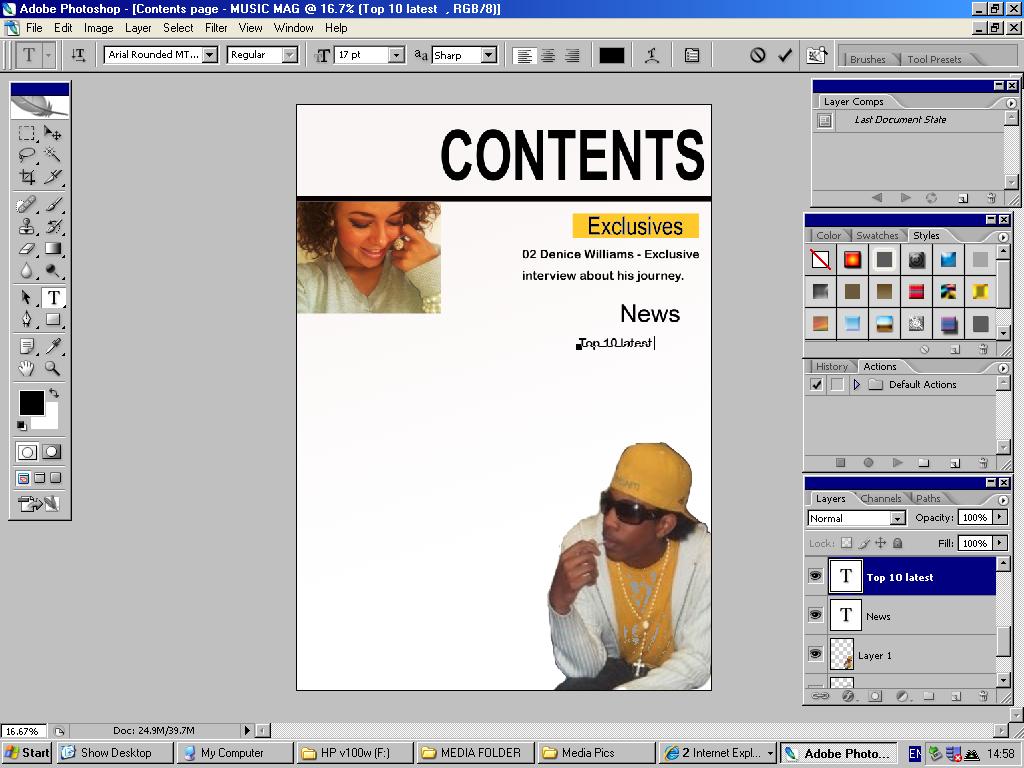
Task: Click the Create warped text icon
Action: point(652,56)
